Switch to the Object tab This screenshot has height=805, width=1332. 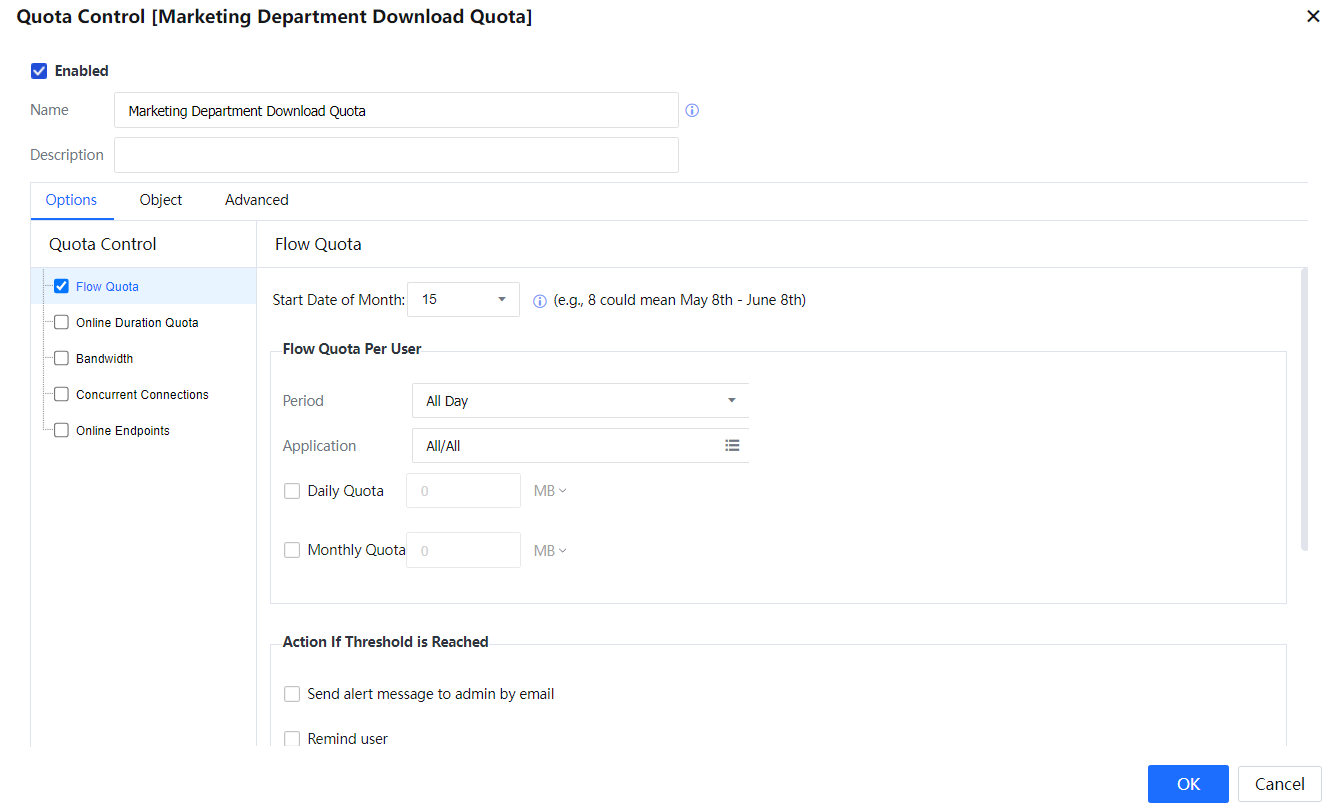161,200
